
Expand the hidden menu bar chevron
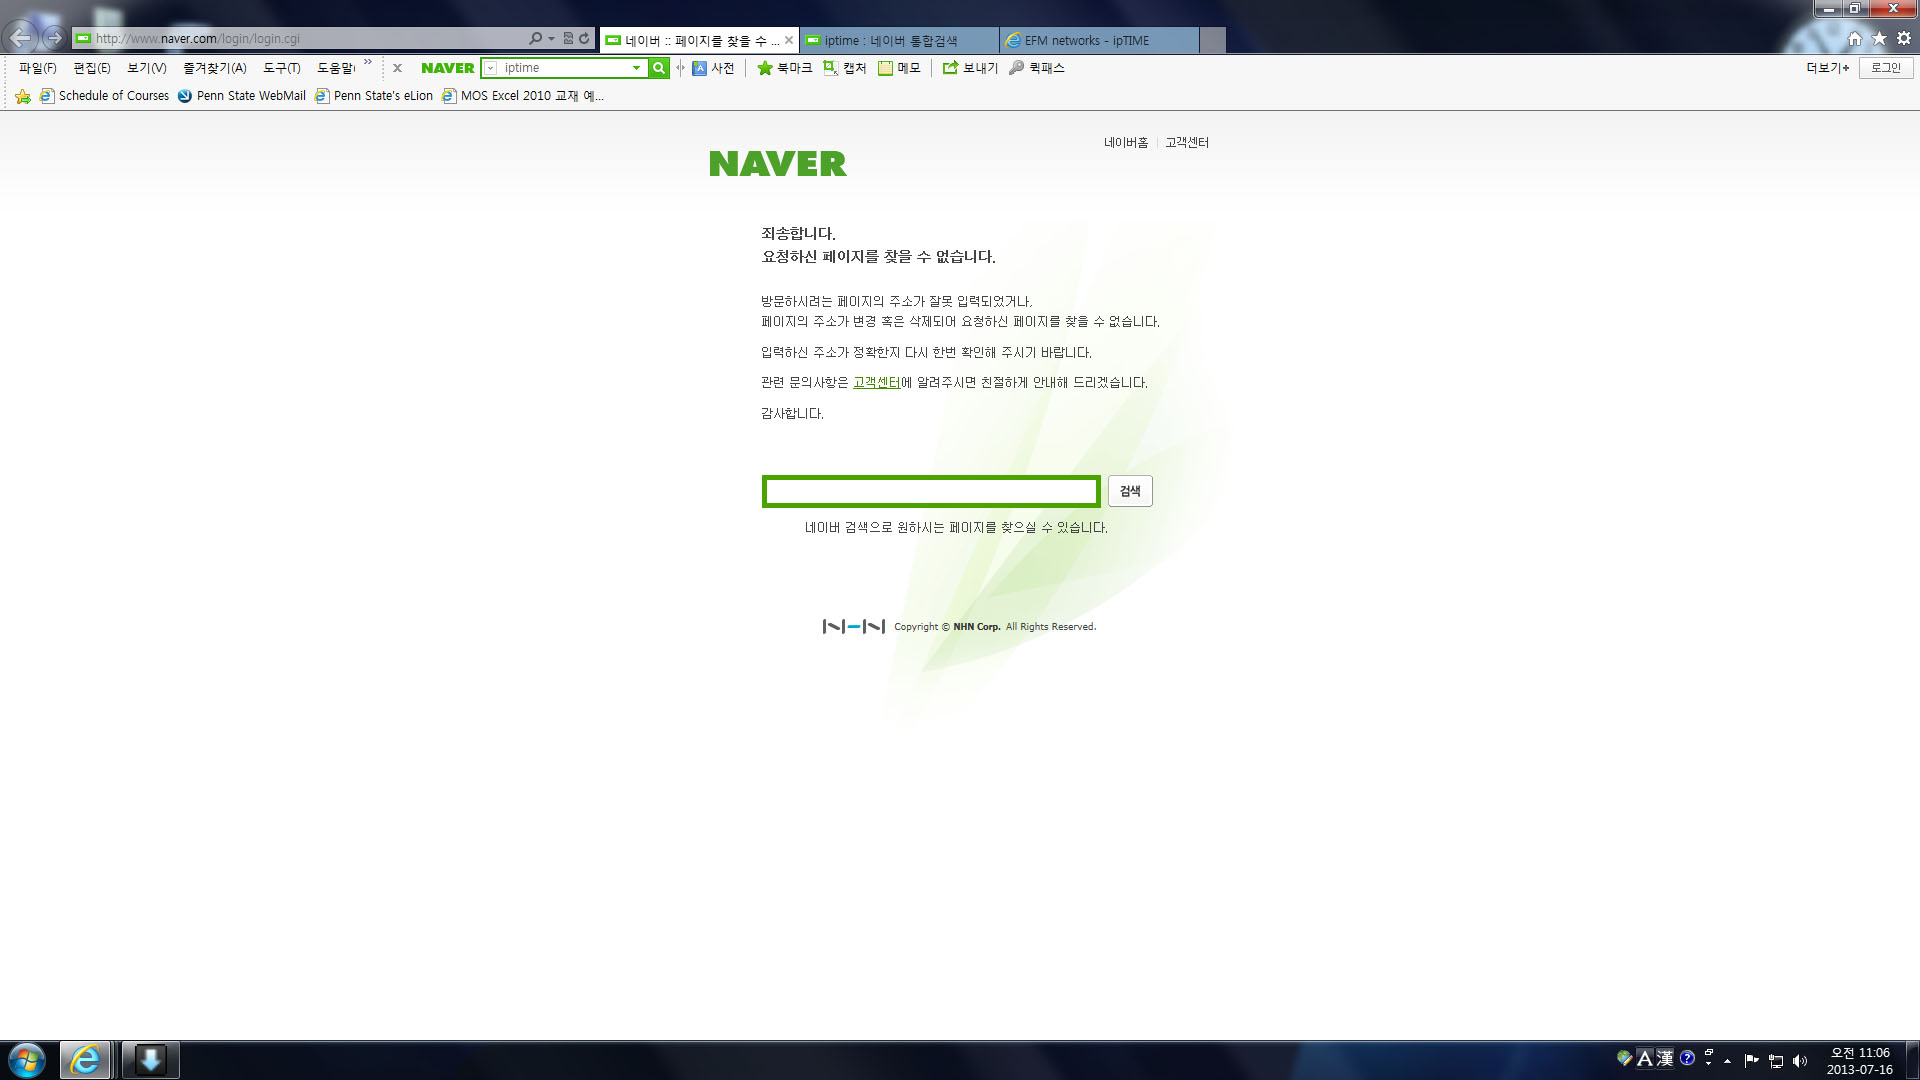point(368,63)
